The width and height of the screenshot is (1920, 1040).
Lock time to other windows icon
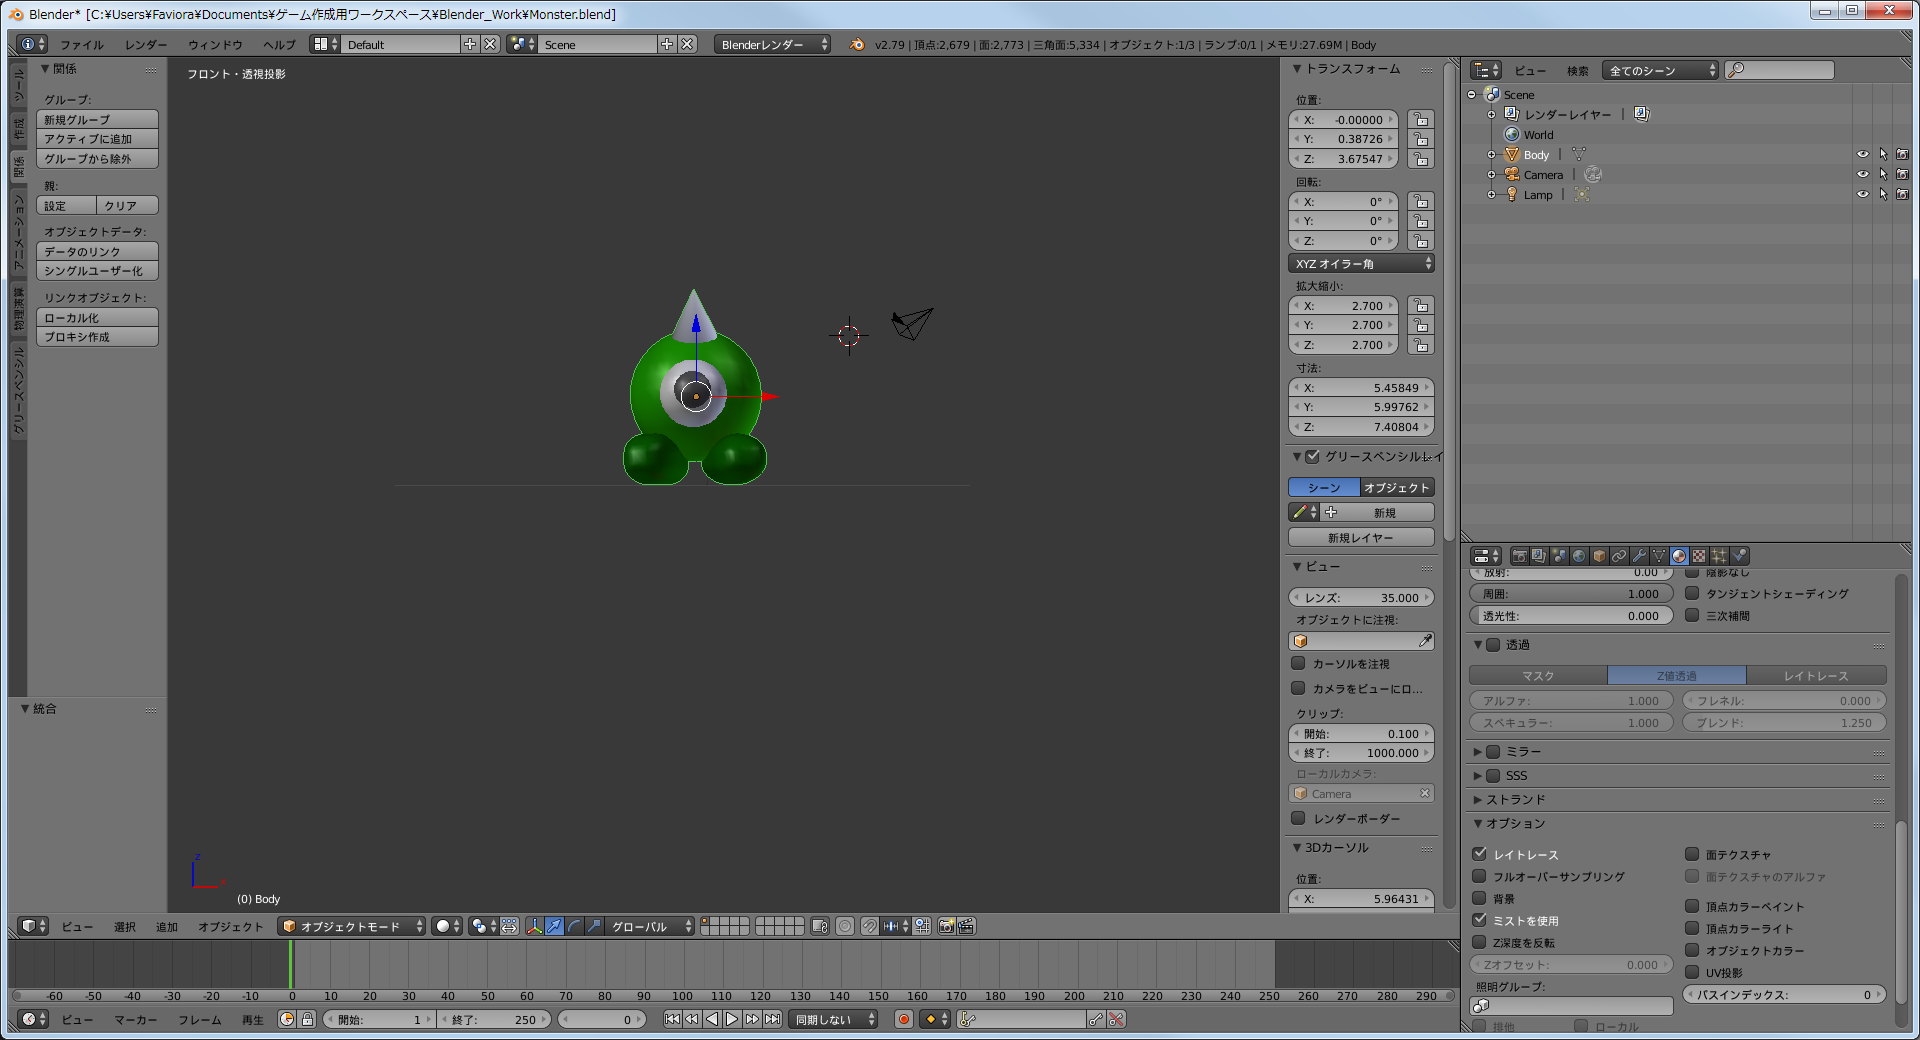click(308, 1019)
